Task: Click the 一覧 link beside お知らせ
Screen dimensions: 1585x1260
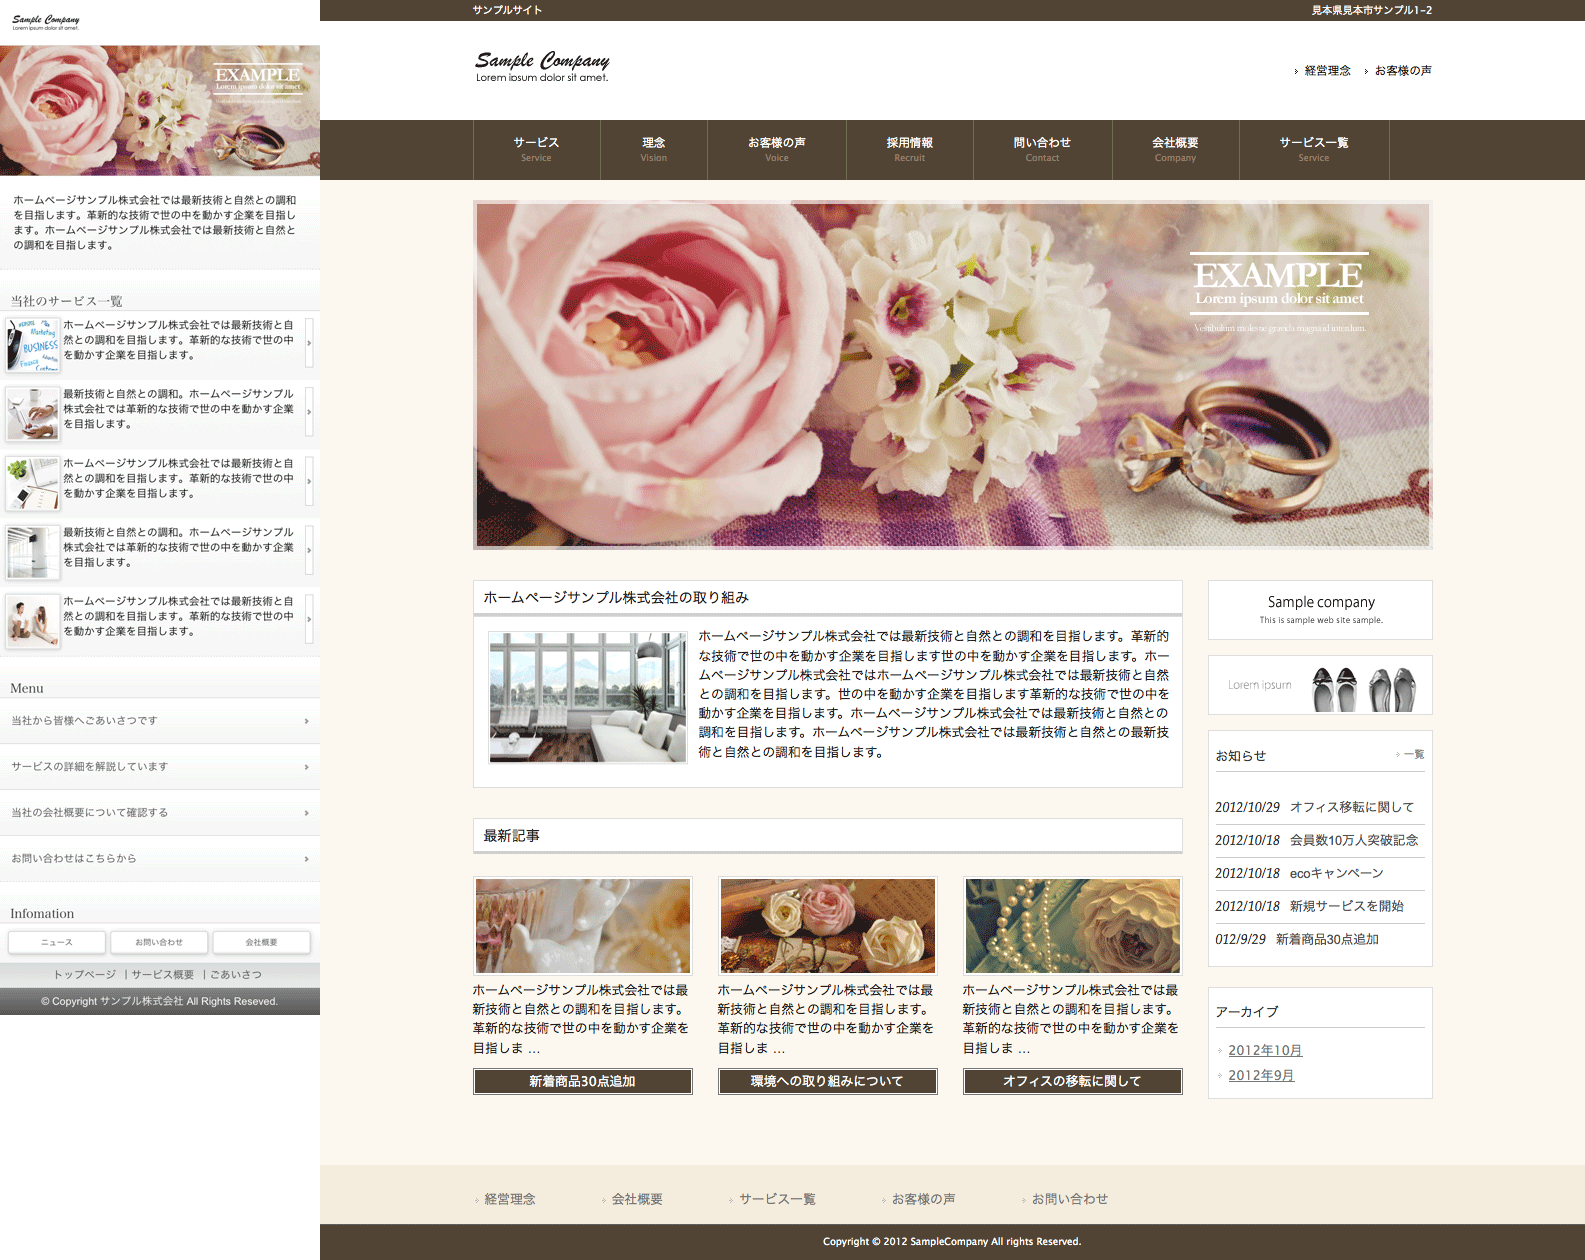Action: pos(1413,755)
